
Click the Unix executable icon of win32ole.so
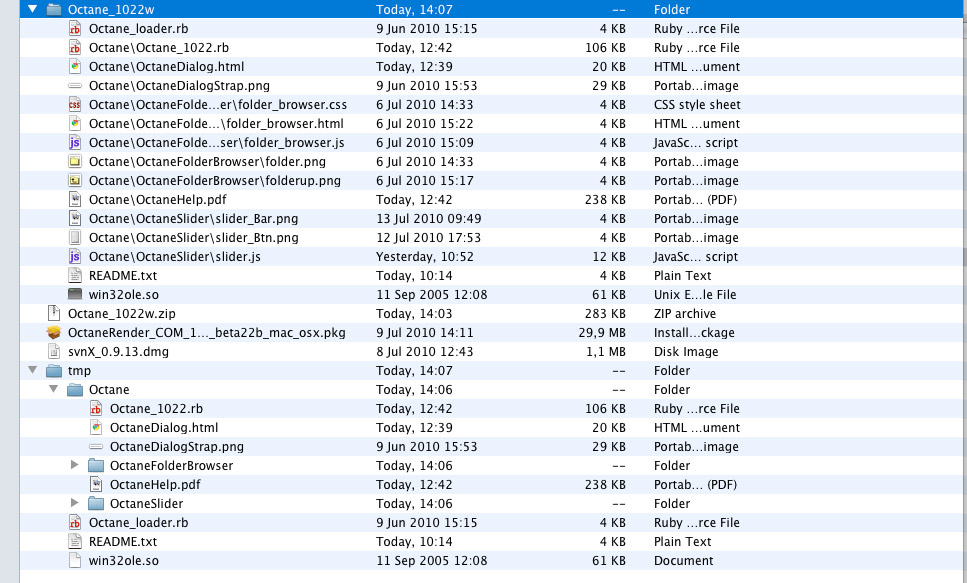(x=75, y=294)
